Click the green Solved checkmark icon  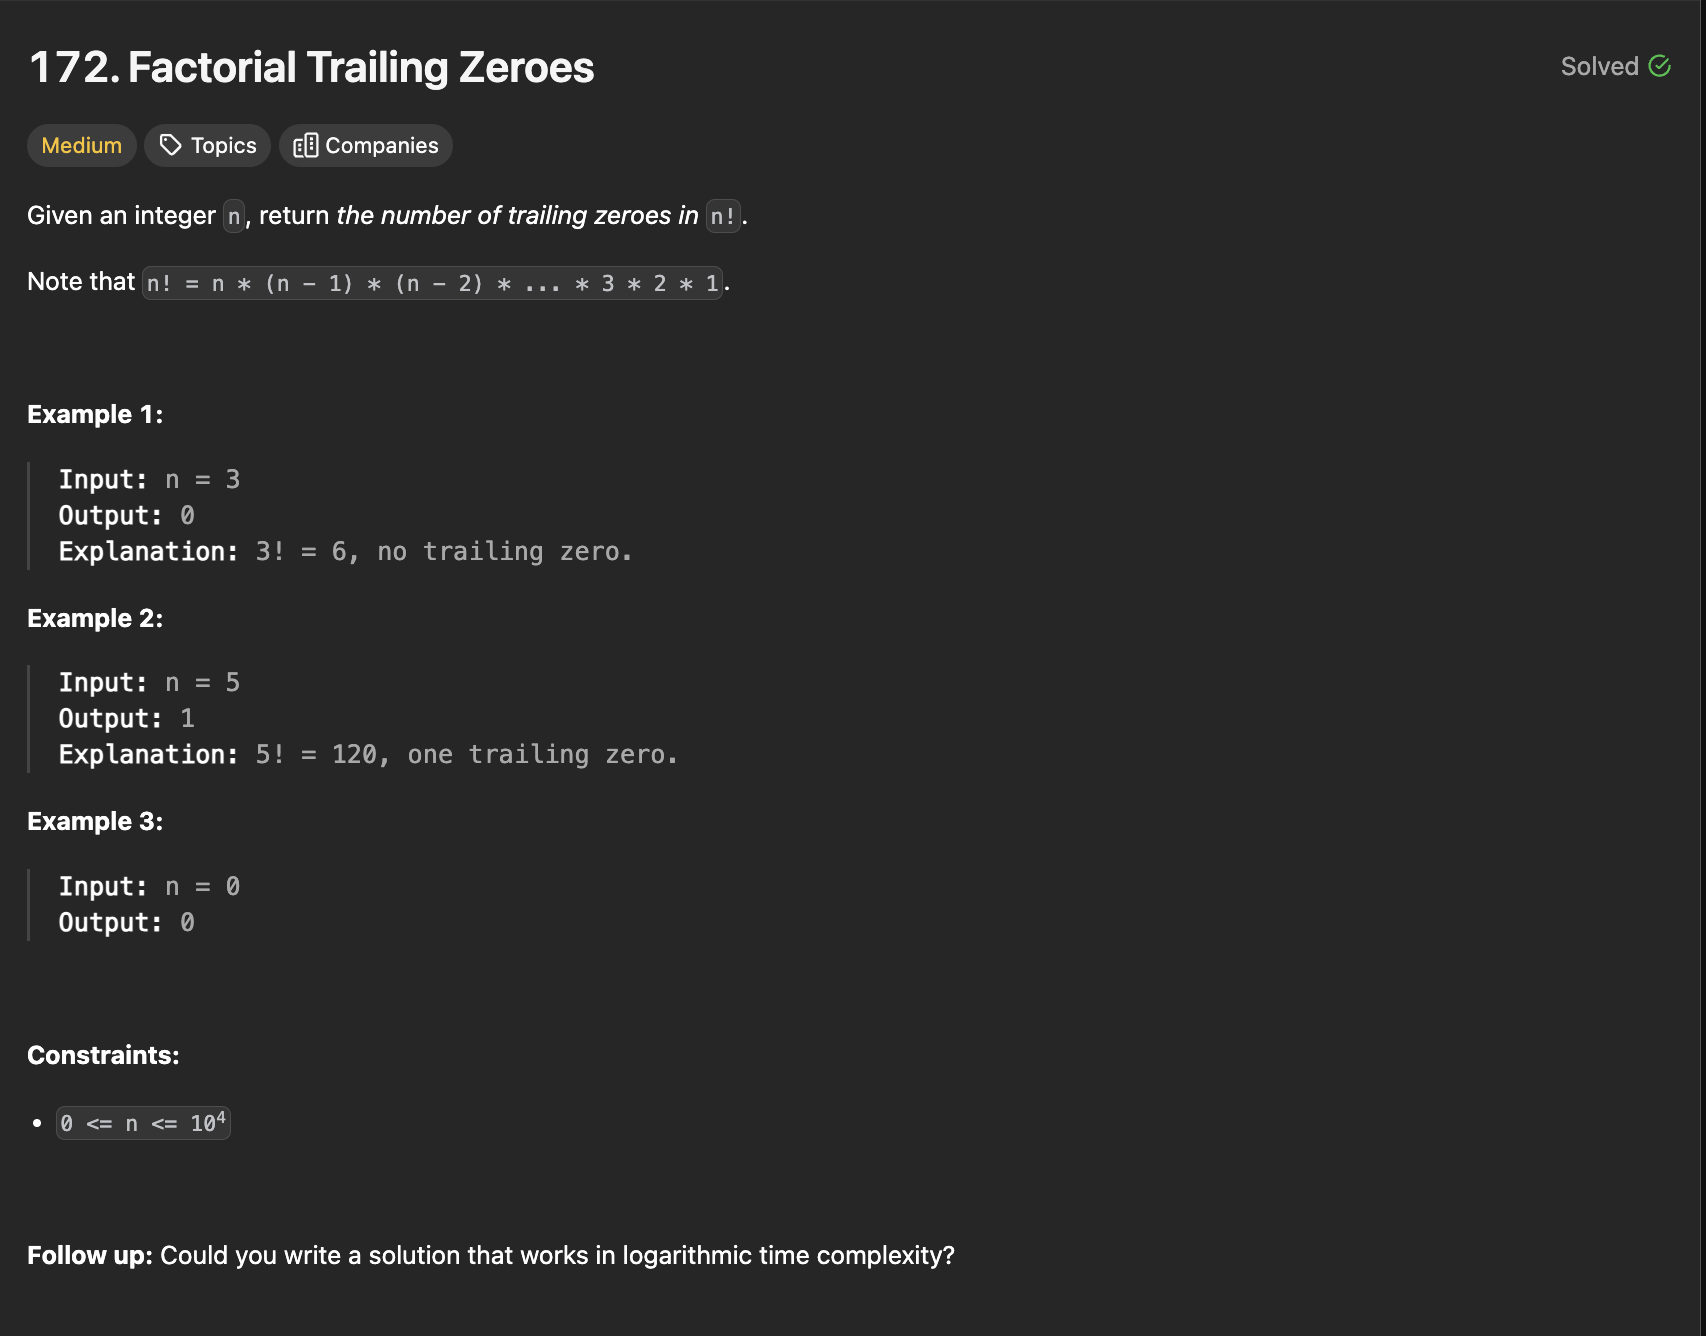[x=1660, y=66]
